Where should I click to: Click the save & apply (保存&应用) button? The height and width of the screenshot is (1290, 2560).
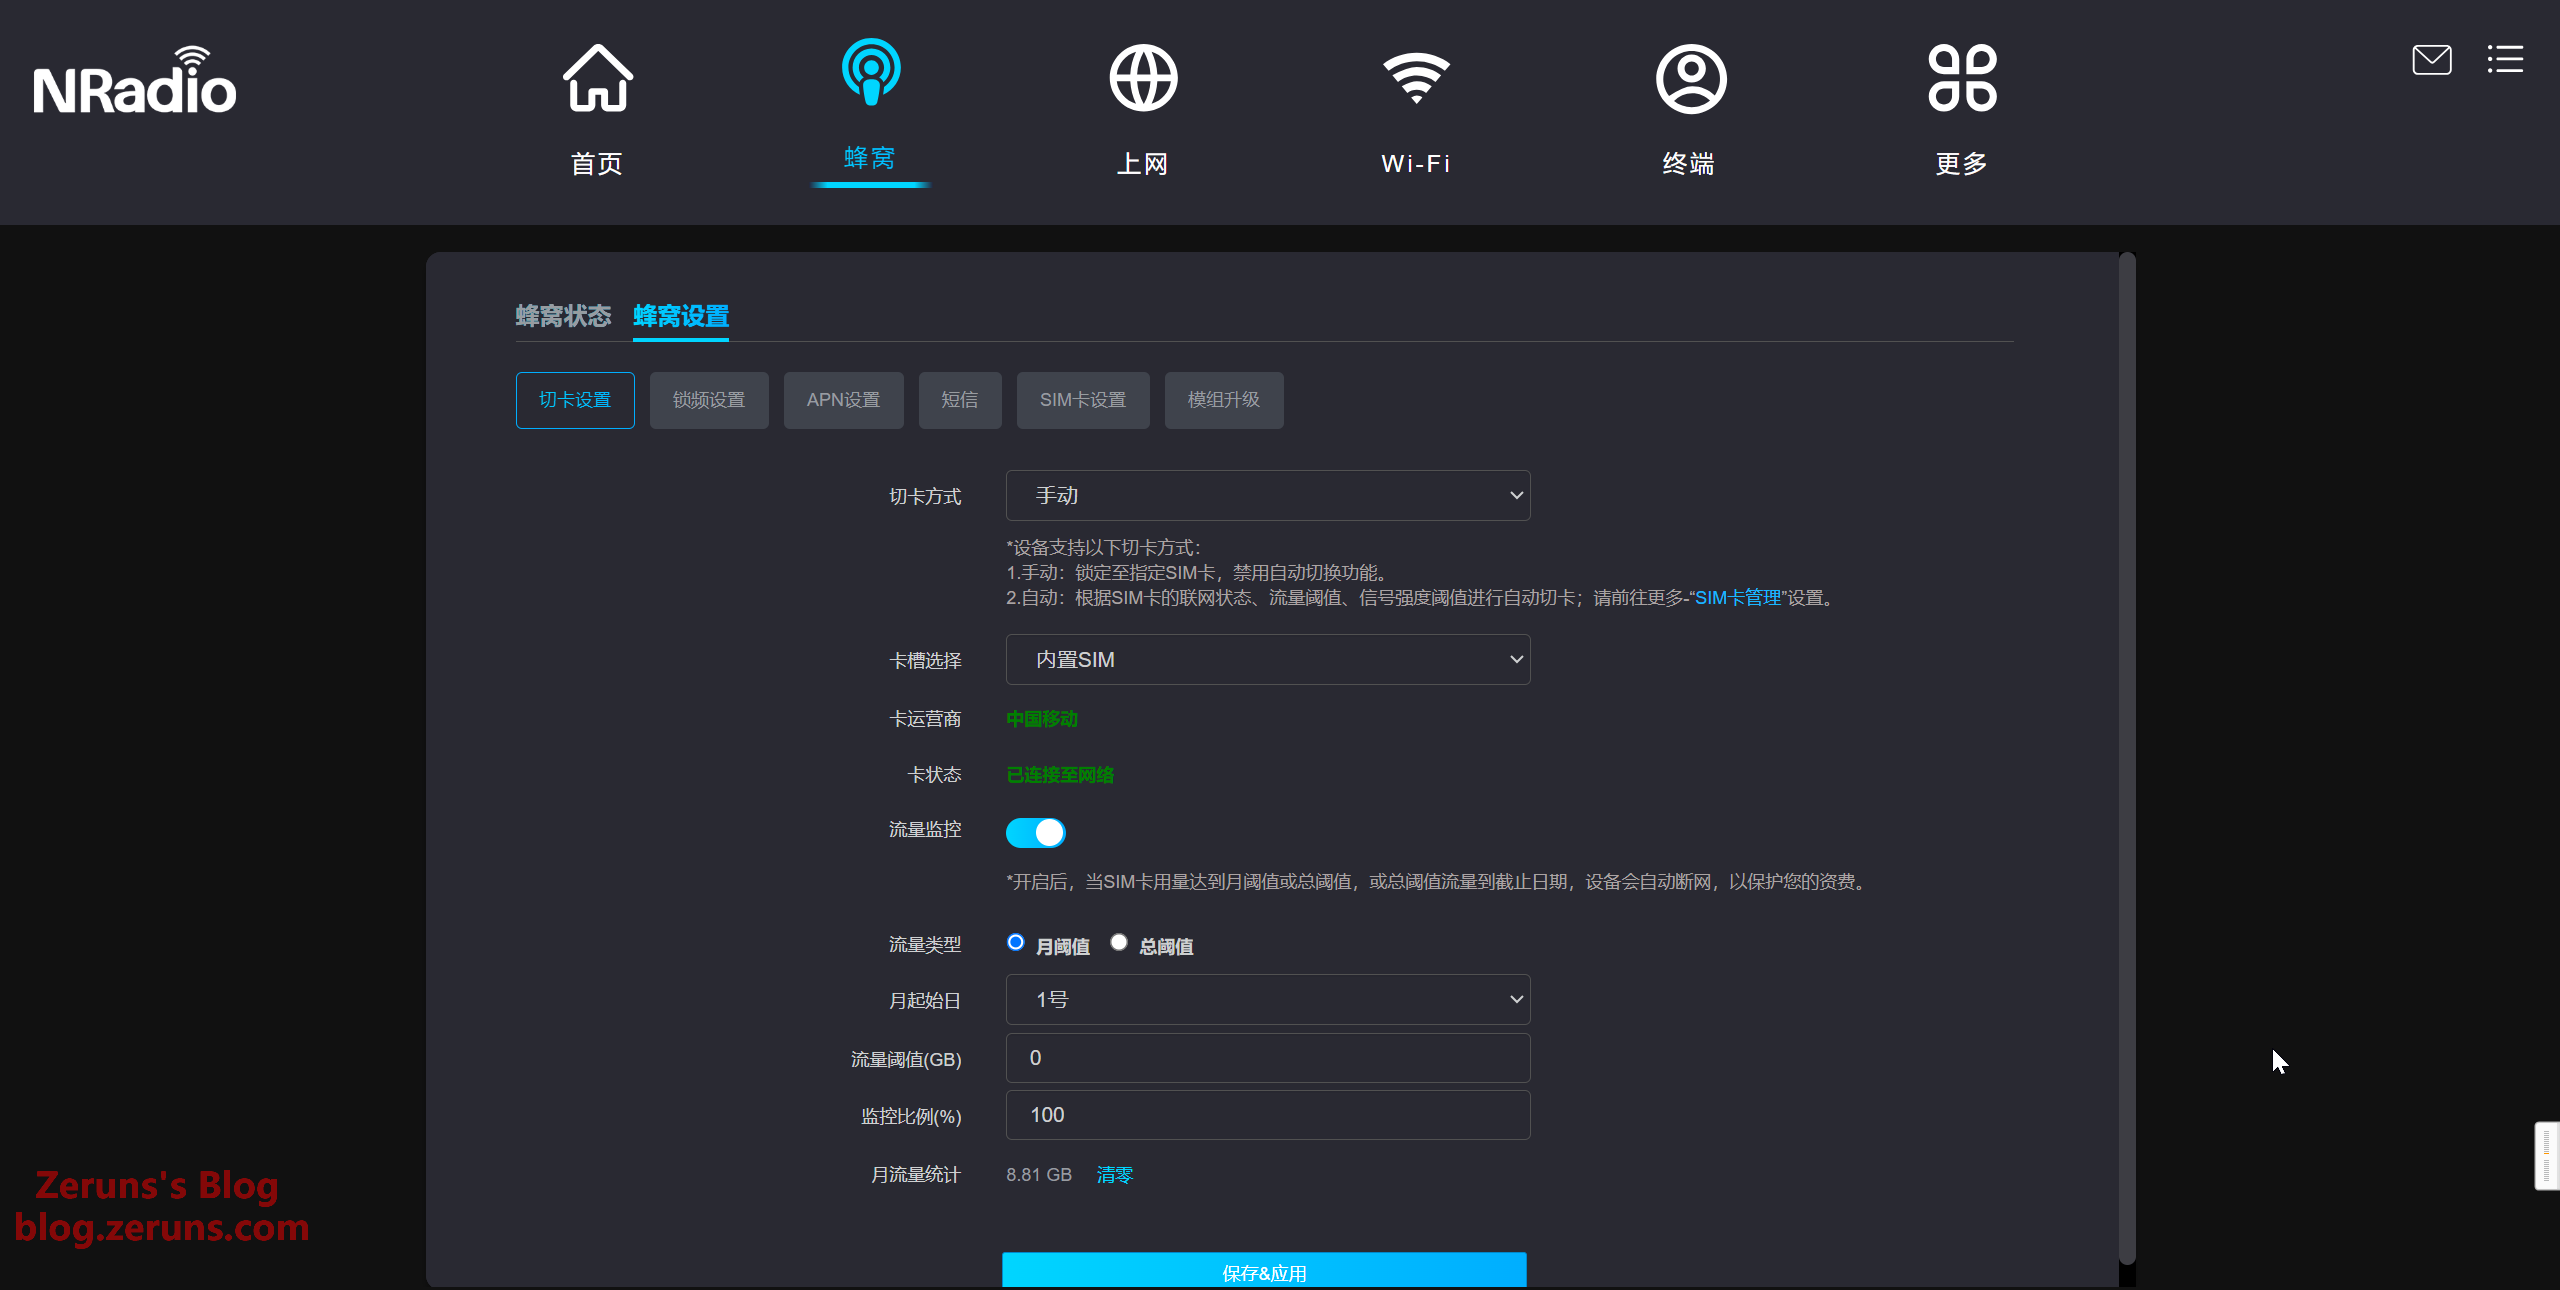coord(1264,1272)
